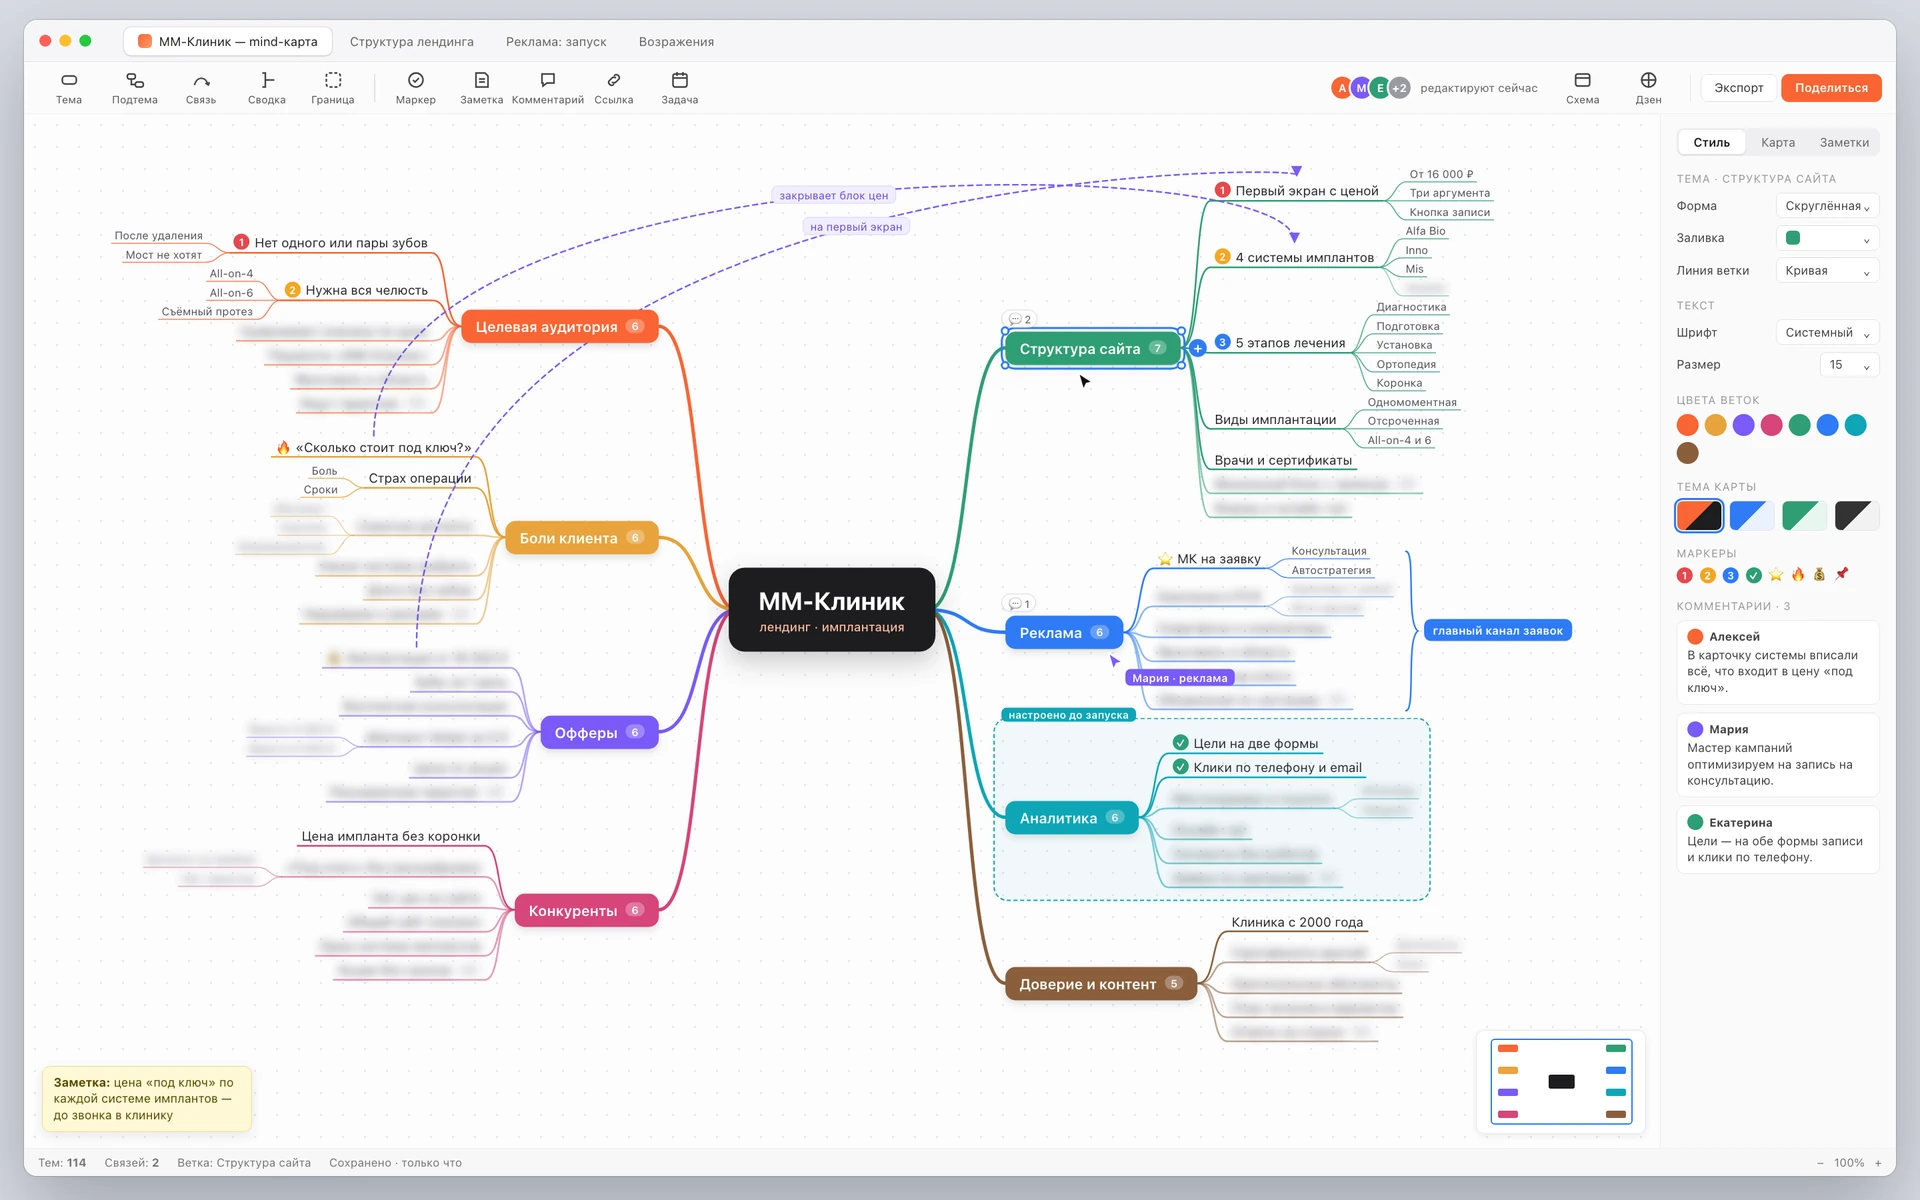Open the Маркер marker tool
The height and width of the screenshot is (1200, 1920).
pyautogui.click(x=416, y=88)
